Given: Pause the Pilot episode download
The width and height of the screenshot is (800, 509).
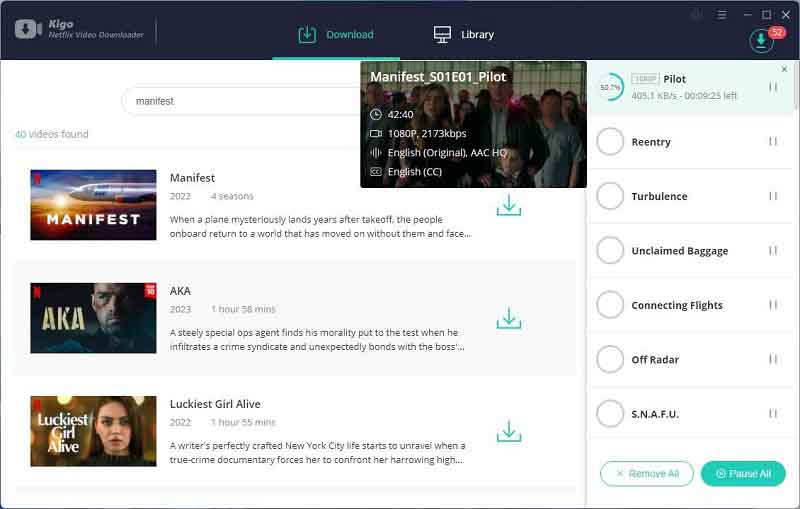Looking at the screenshot, I should point(773,87).
